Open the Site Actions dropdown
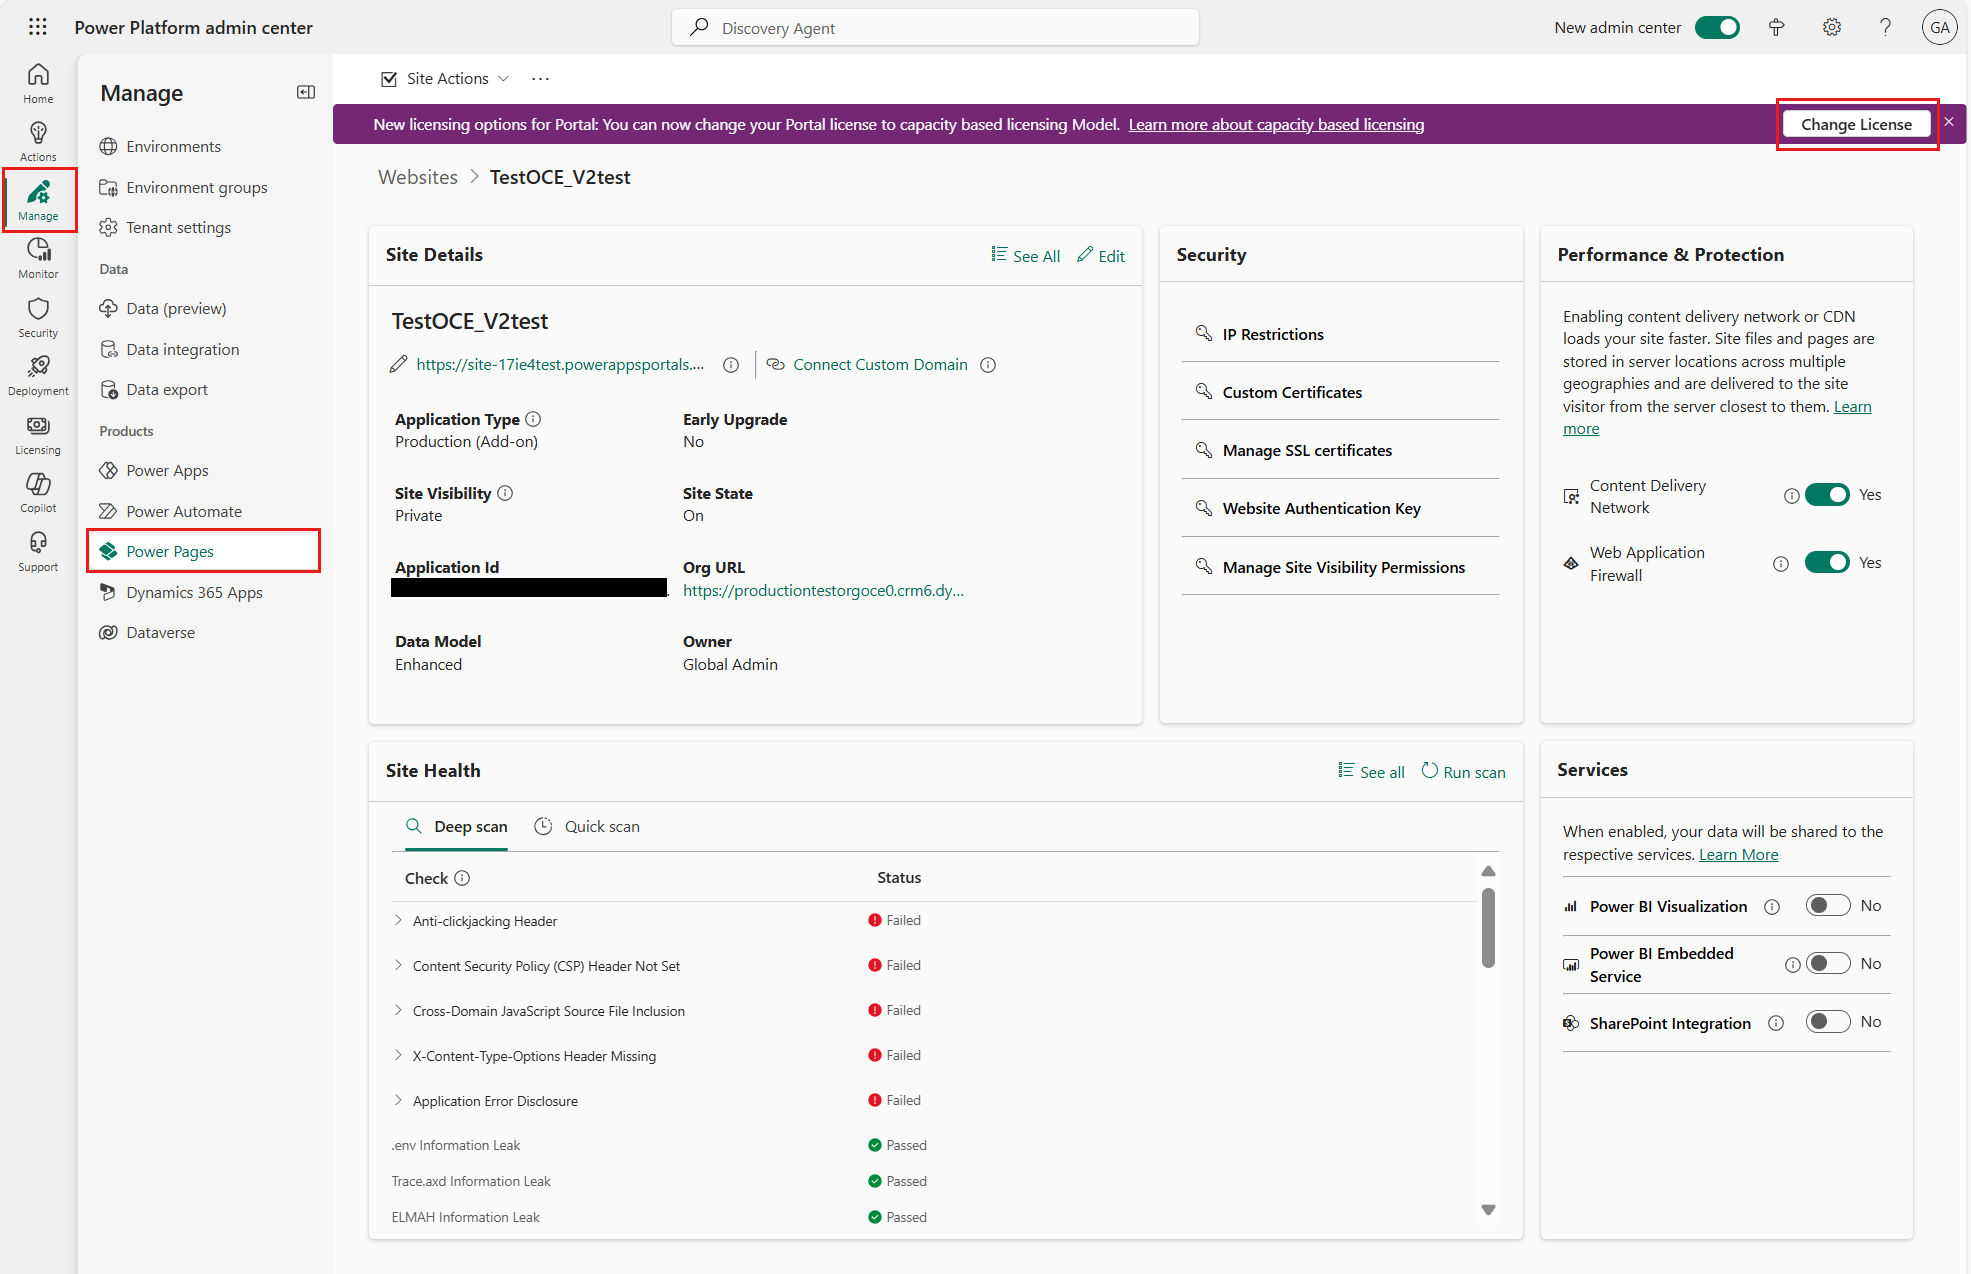 (447, 78)
